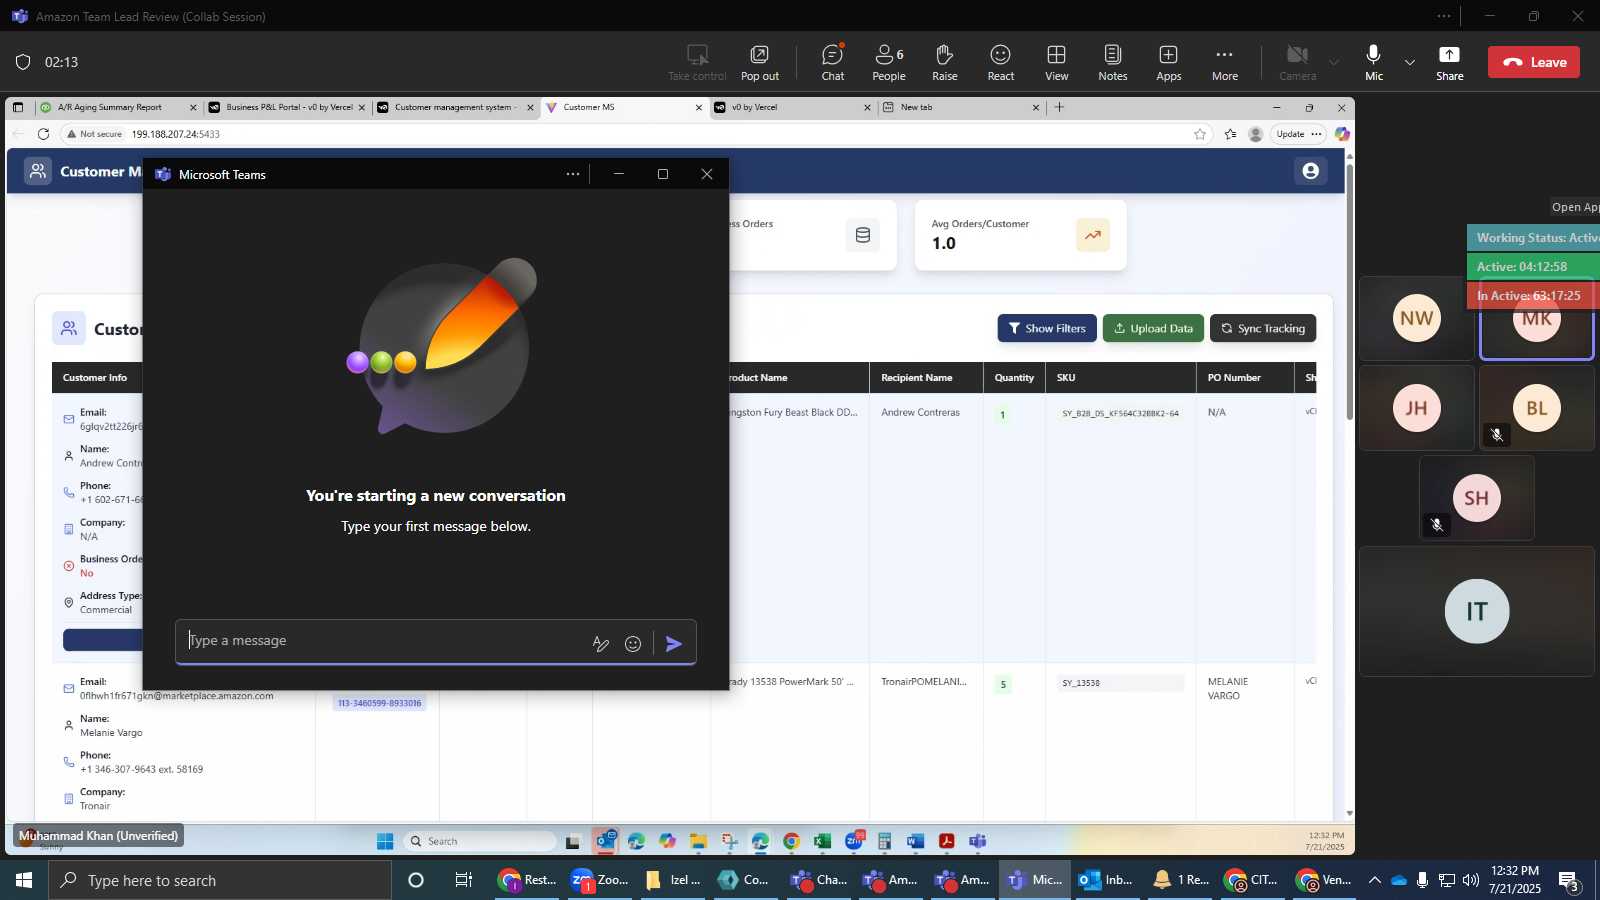This screenshot has height=900, width=1600.
Task: Open the text format options pen icon
Action: tap(600, 643)
